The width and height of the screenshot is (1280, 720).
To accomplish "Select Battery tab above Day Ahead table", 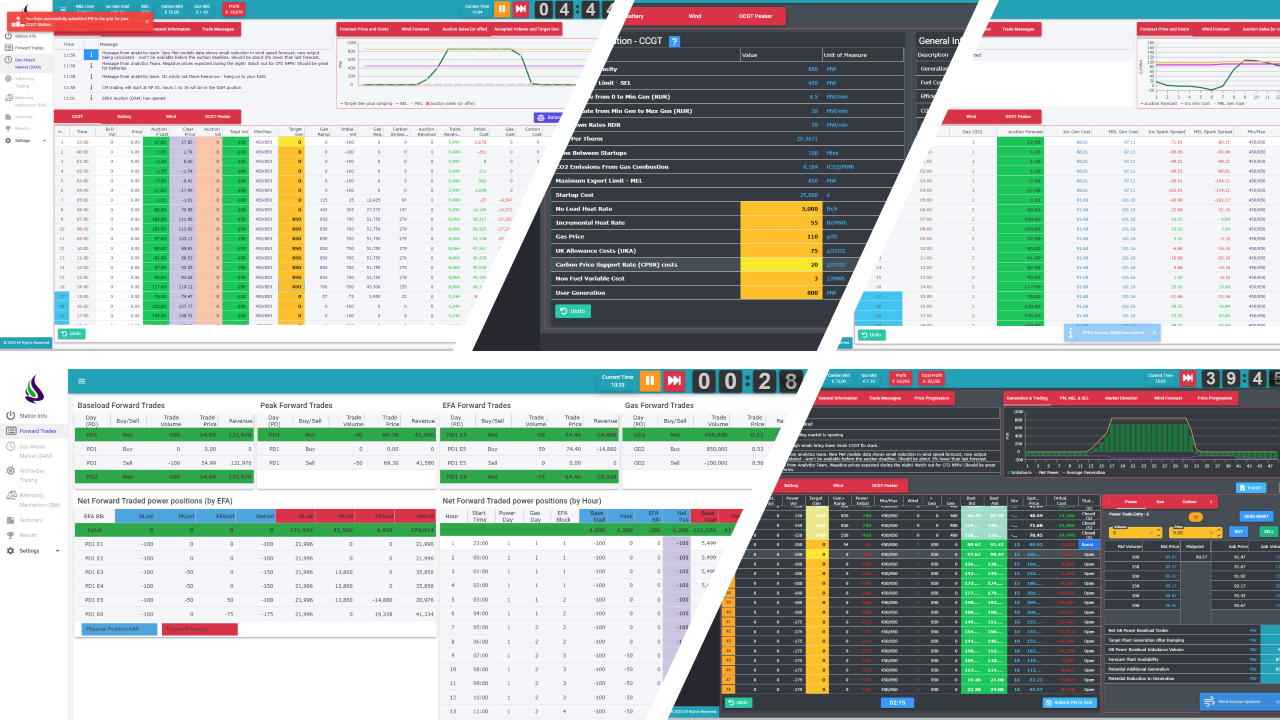I will click(x=125, y=116).
